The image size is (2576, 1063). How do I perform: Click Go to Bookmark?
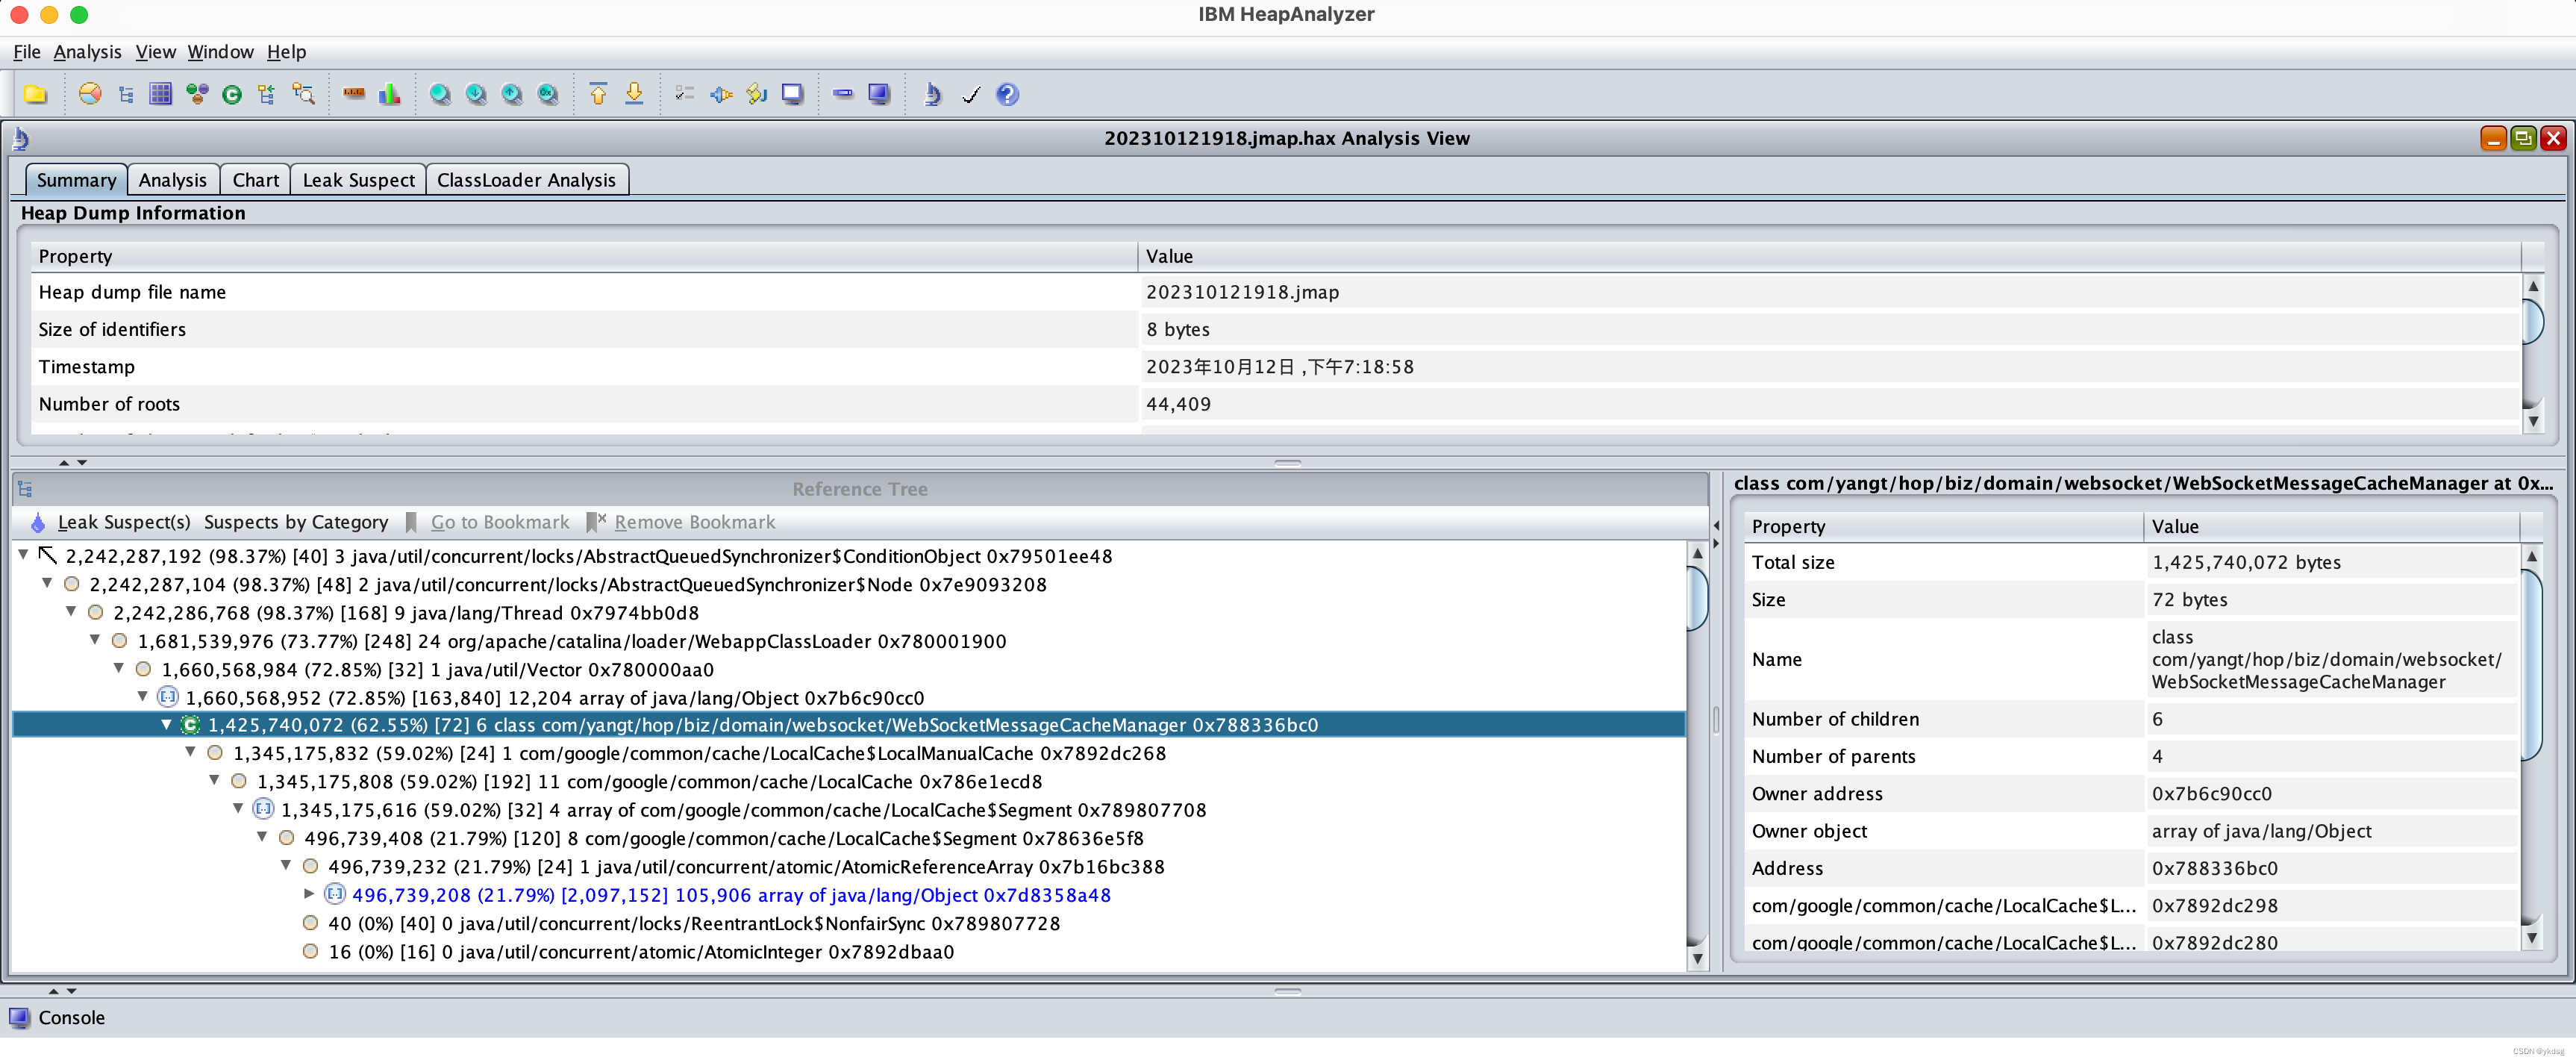pyautogui.click(x=487, y=522)
